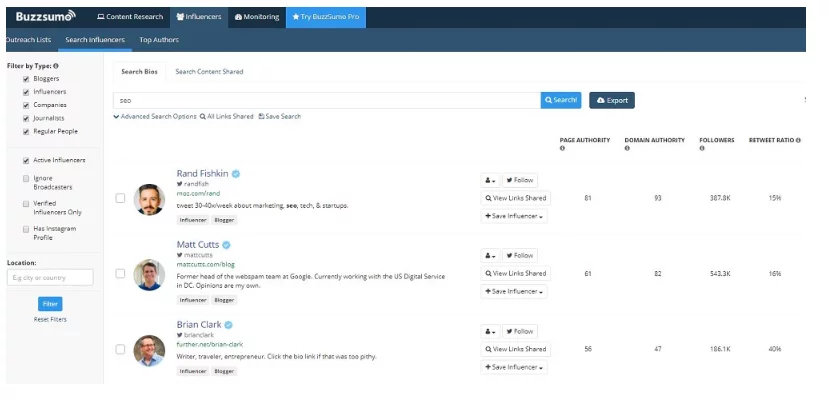Apply filters with the Filter button
This screenshot has width=833, height=400.
(x=50, y=304)
